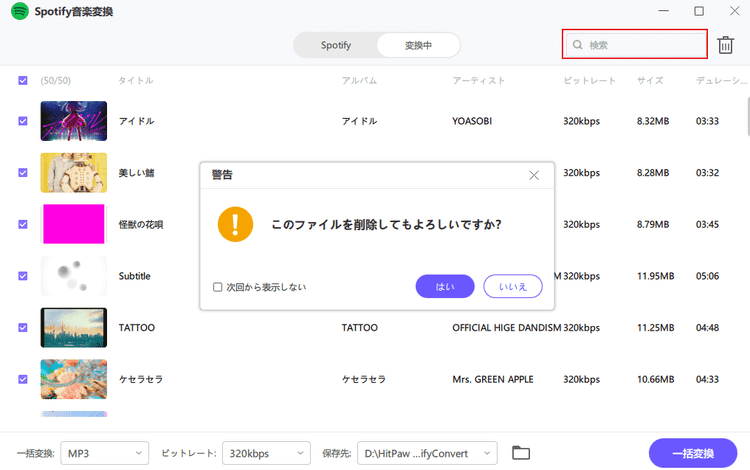The height and width of the screenshot is (470, 750).
Task: Click the TATTOO album cover thumbnail
Action: click(x=74, y=328)
